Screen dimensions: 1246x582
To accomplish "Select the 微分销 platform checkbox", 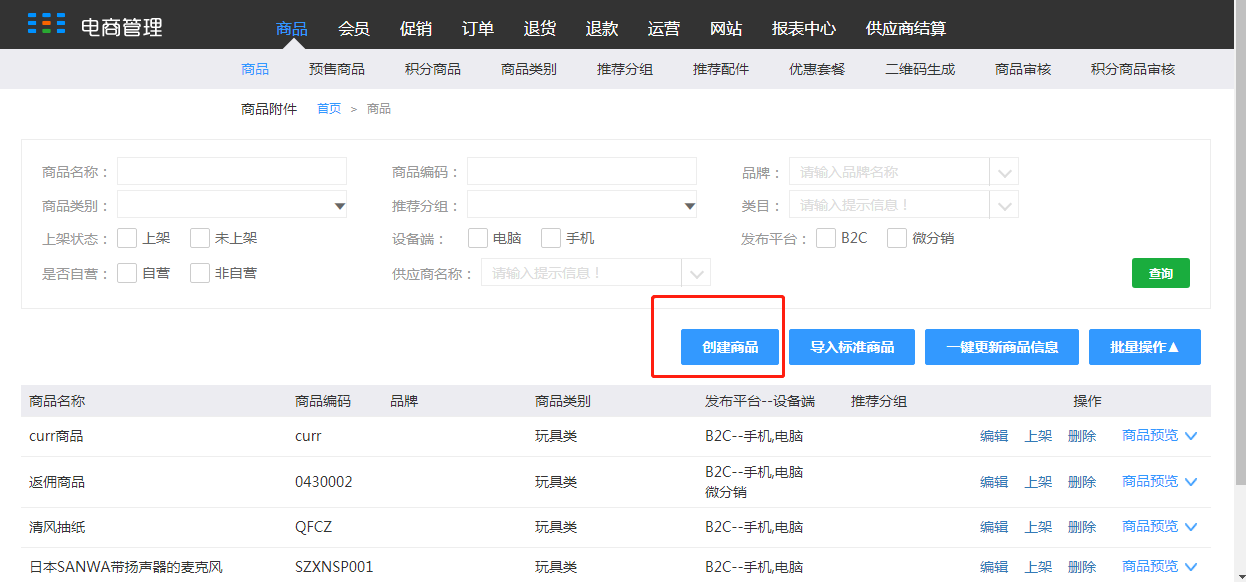I will pos(897,238).
